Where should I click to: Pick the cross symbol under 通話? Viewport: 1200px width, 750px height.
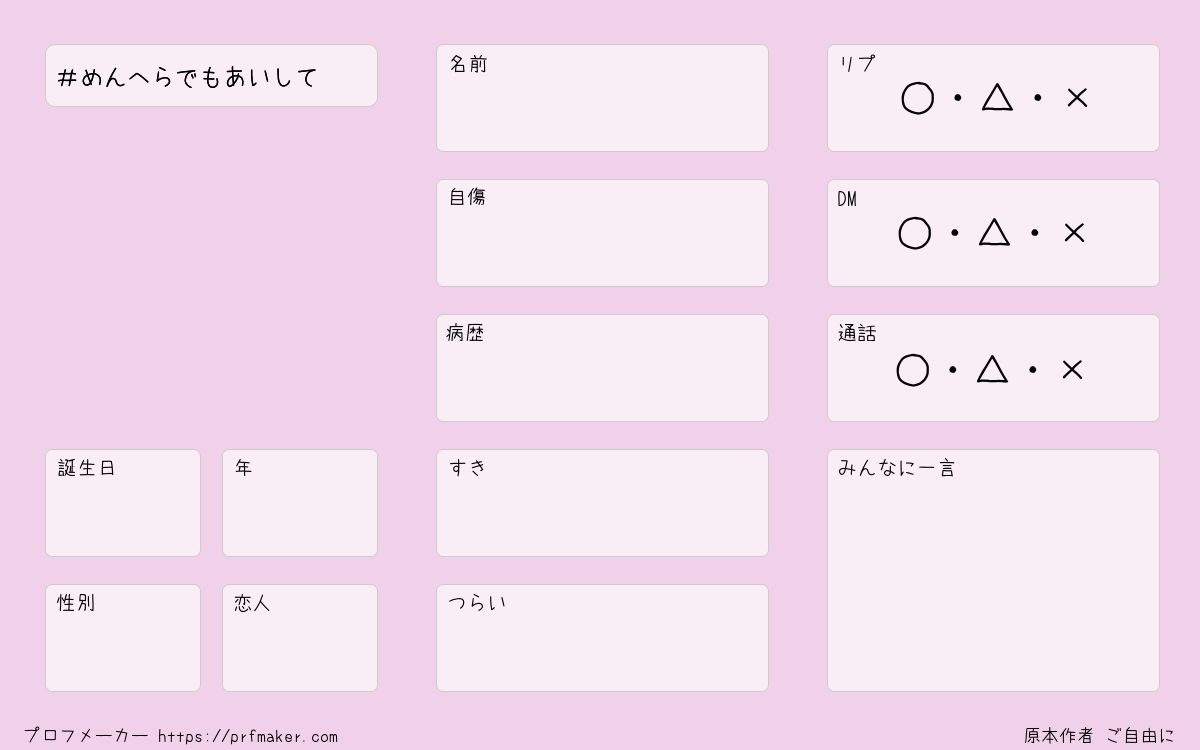(1072, 370)
